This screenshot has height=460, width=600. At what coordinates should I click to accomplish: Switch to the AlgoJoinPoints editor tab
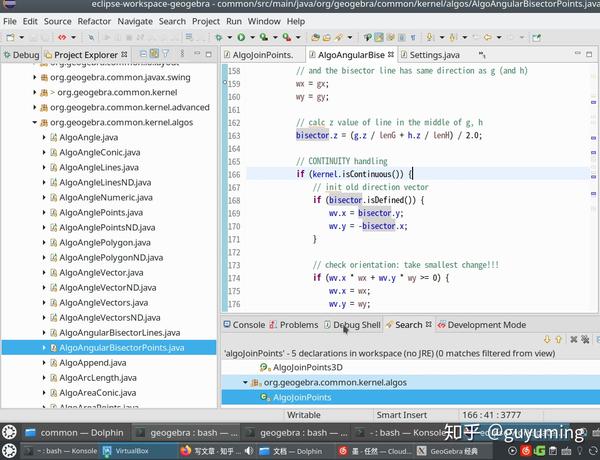[x=263, y=55]
